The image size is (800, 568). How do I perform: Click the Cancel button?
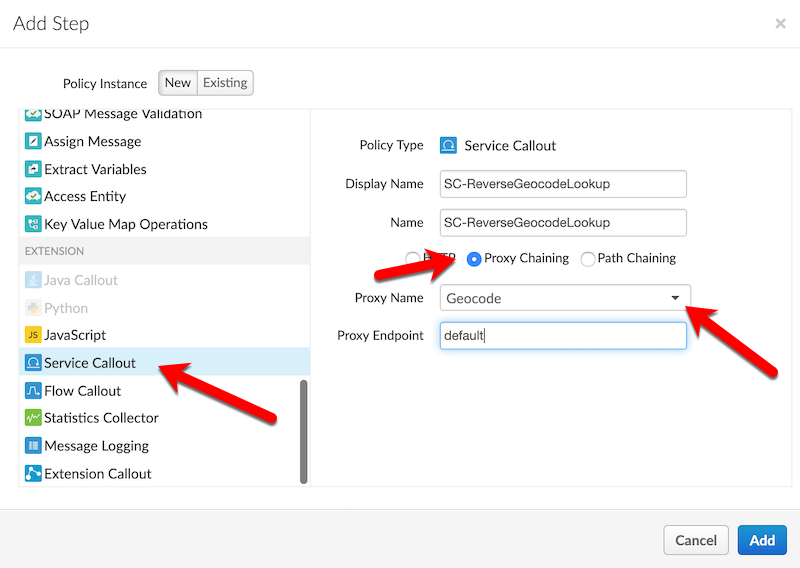696,540
